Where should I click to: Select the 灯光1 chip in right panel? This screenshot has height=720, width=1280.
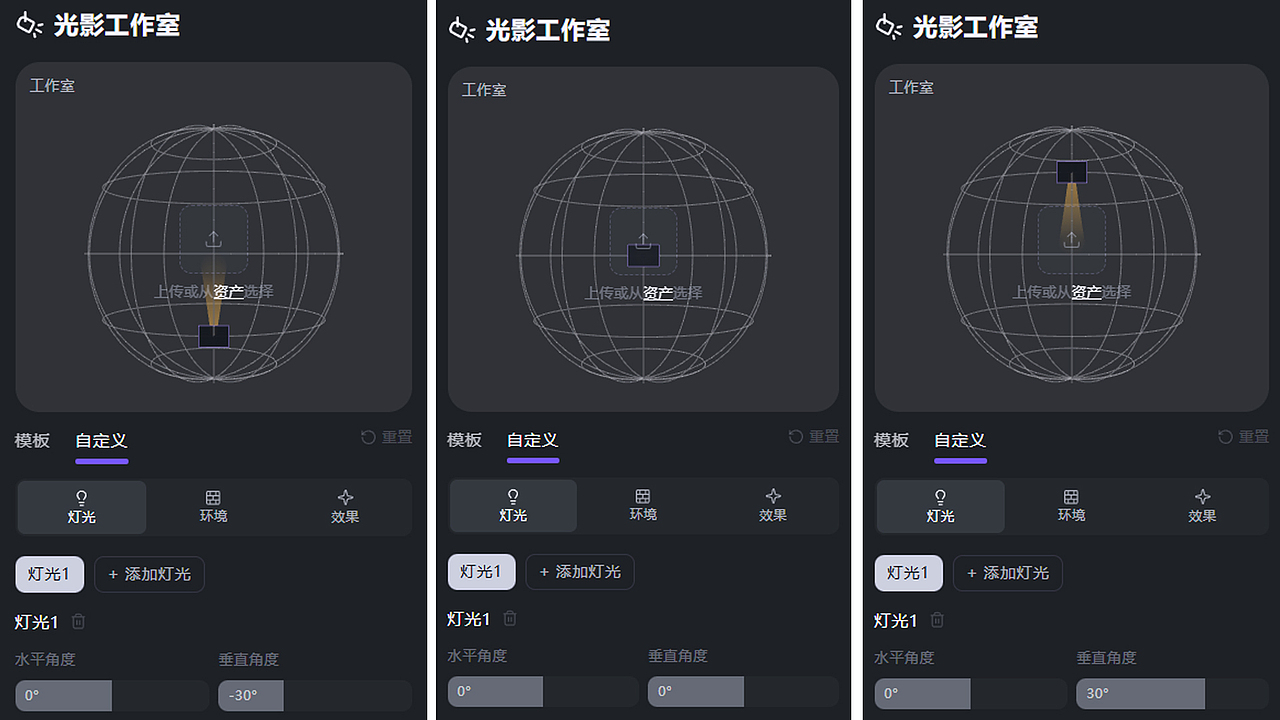[x=908, y=573]
